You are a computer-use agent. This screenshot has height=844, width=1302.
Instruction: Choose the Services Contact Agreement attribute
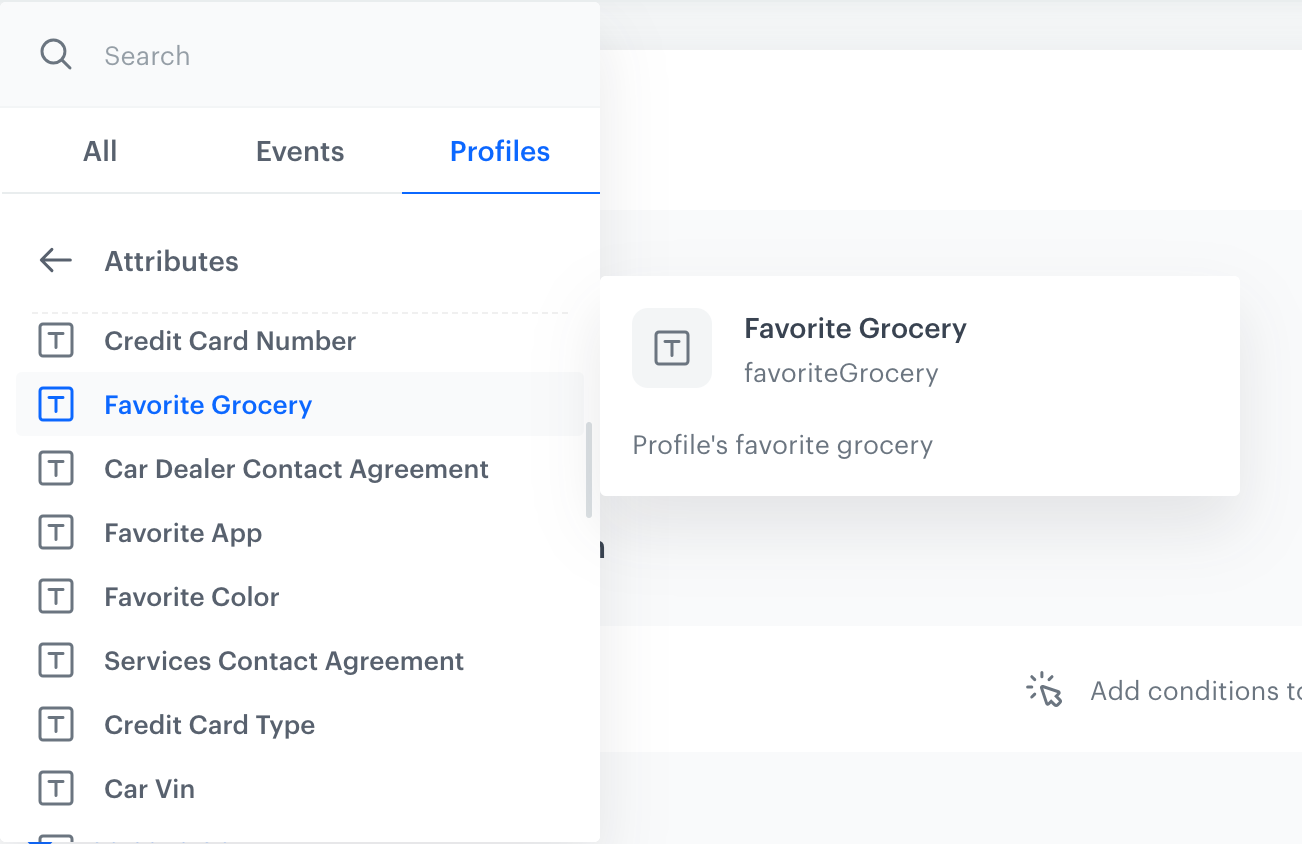point(283,660)
